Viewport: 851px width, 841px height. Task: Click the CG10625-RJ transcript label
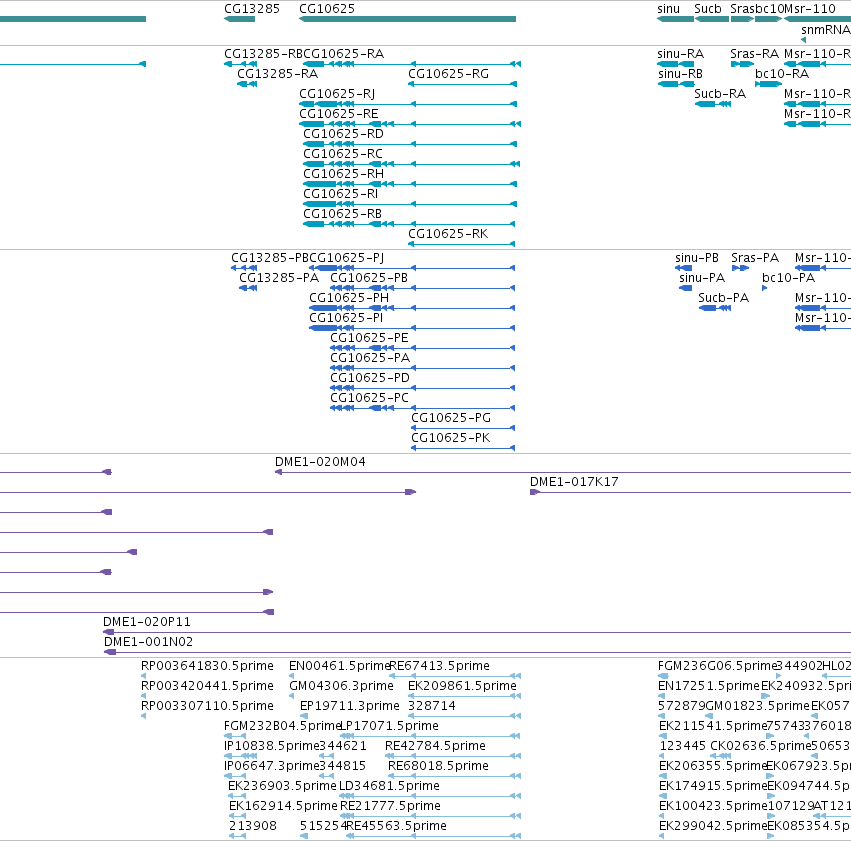point(337,94)
